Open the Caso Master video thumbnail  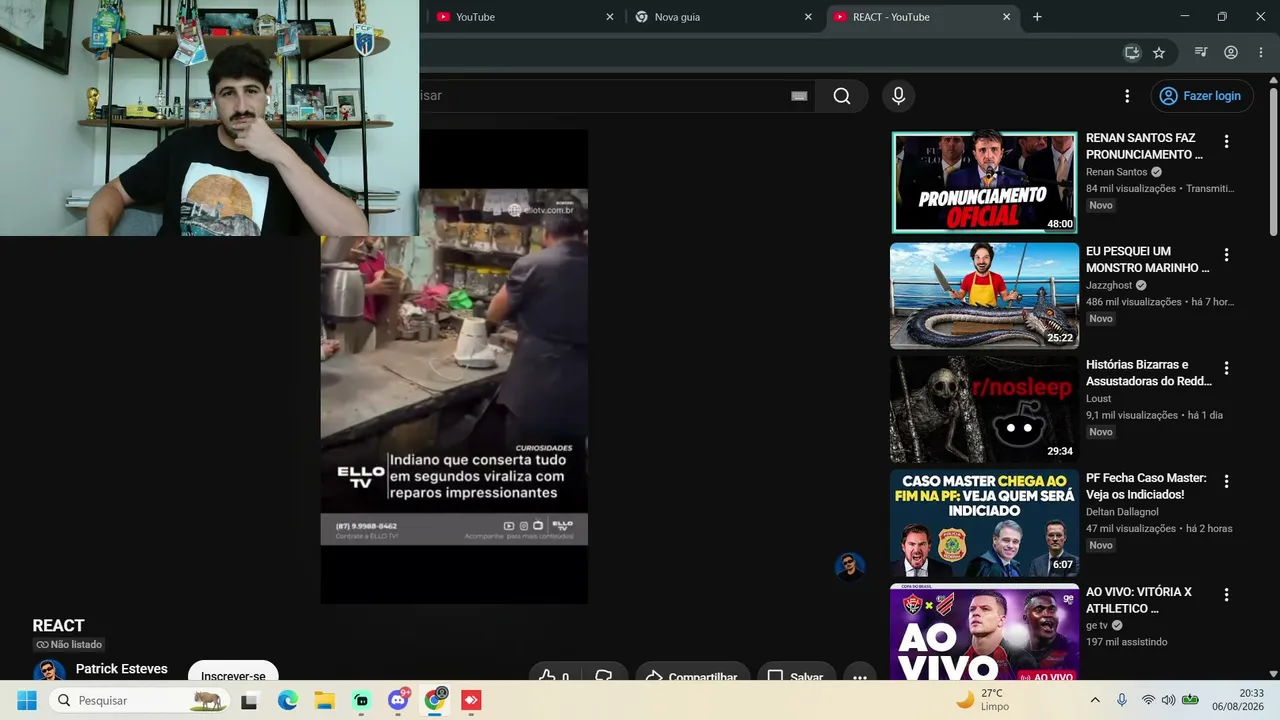[x=985, y=523]
